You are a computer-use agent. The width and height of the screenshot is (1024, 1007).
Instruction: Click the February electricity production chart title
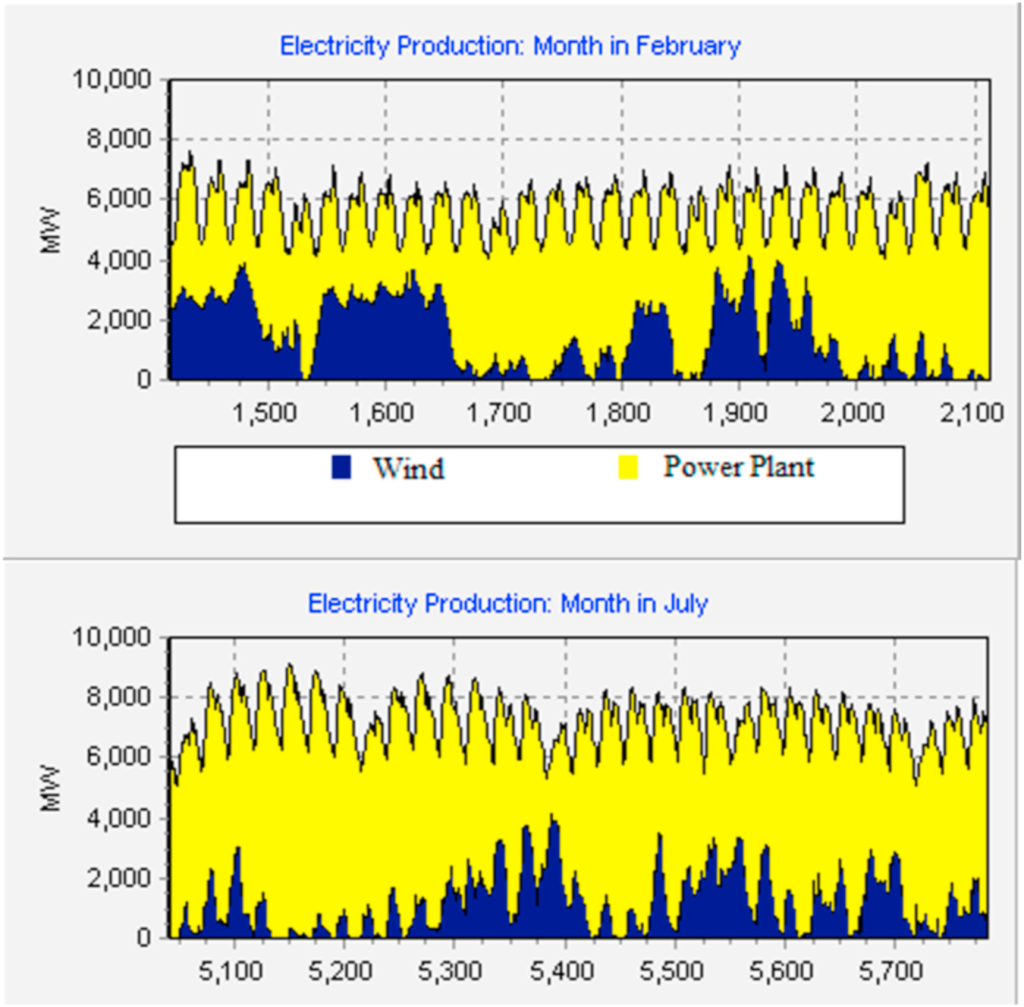click(x=510, y=46)
